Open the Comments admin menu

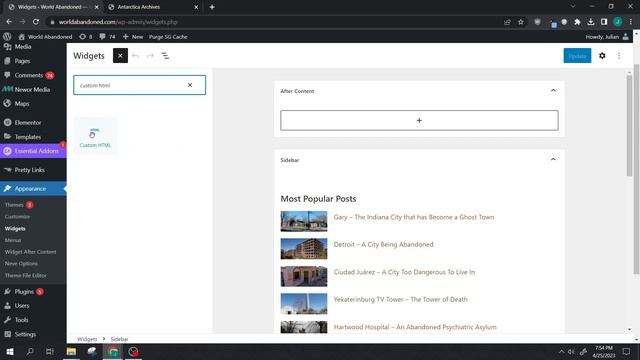[29, 75]
